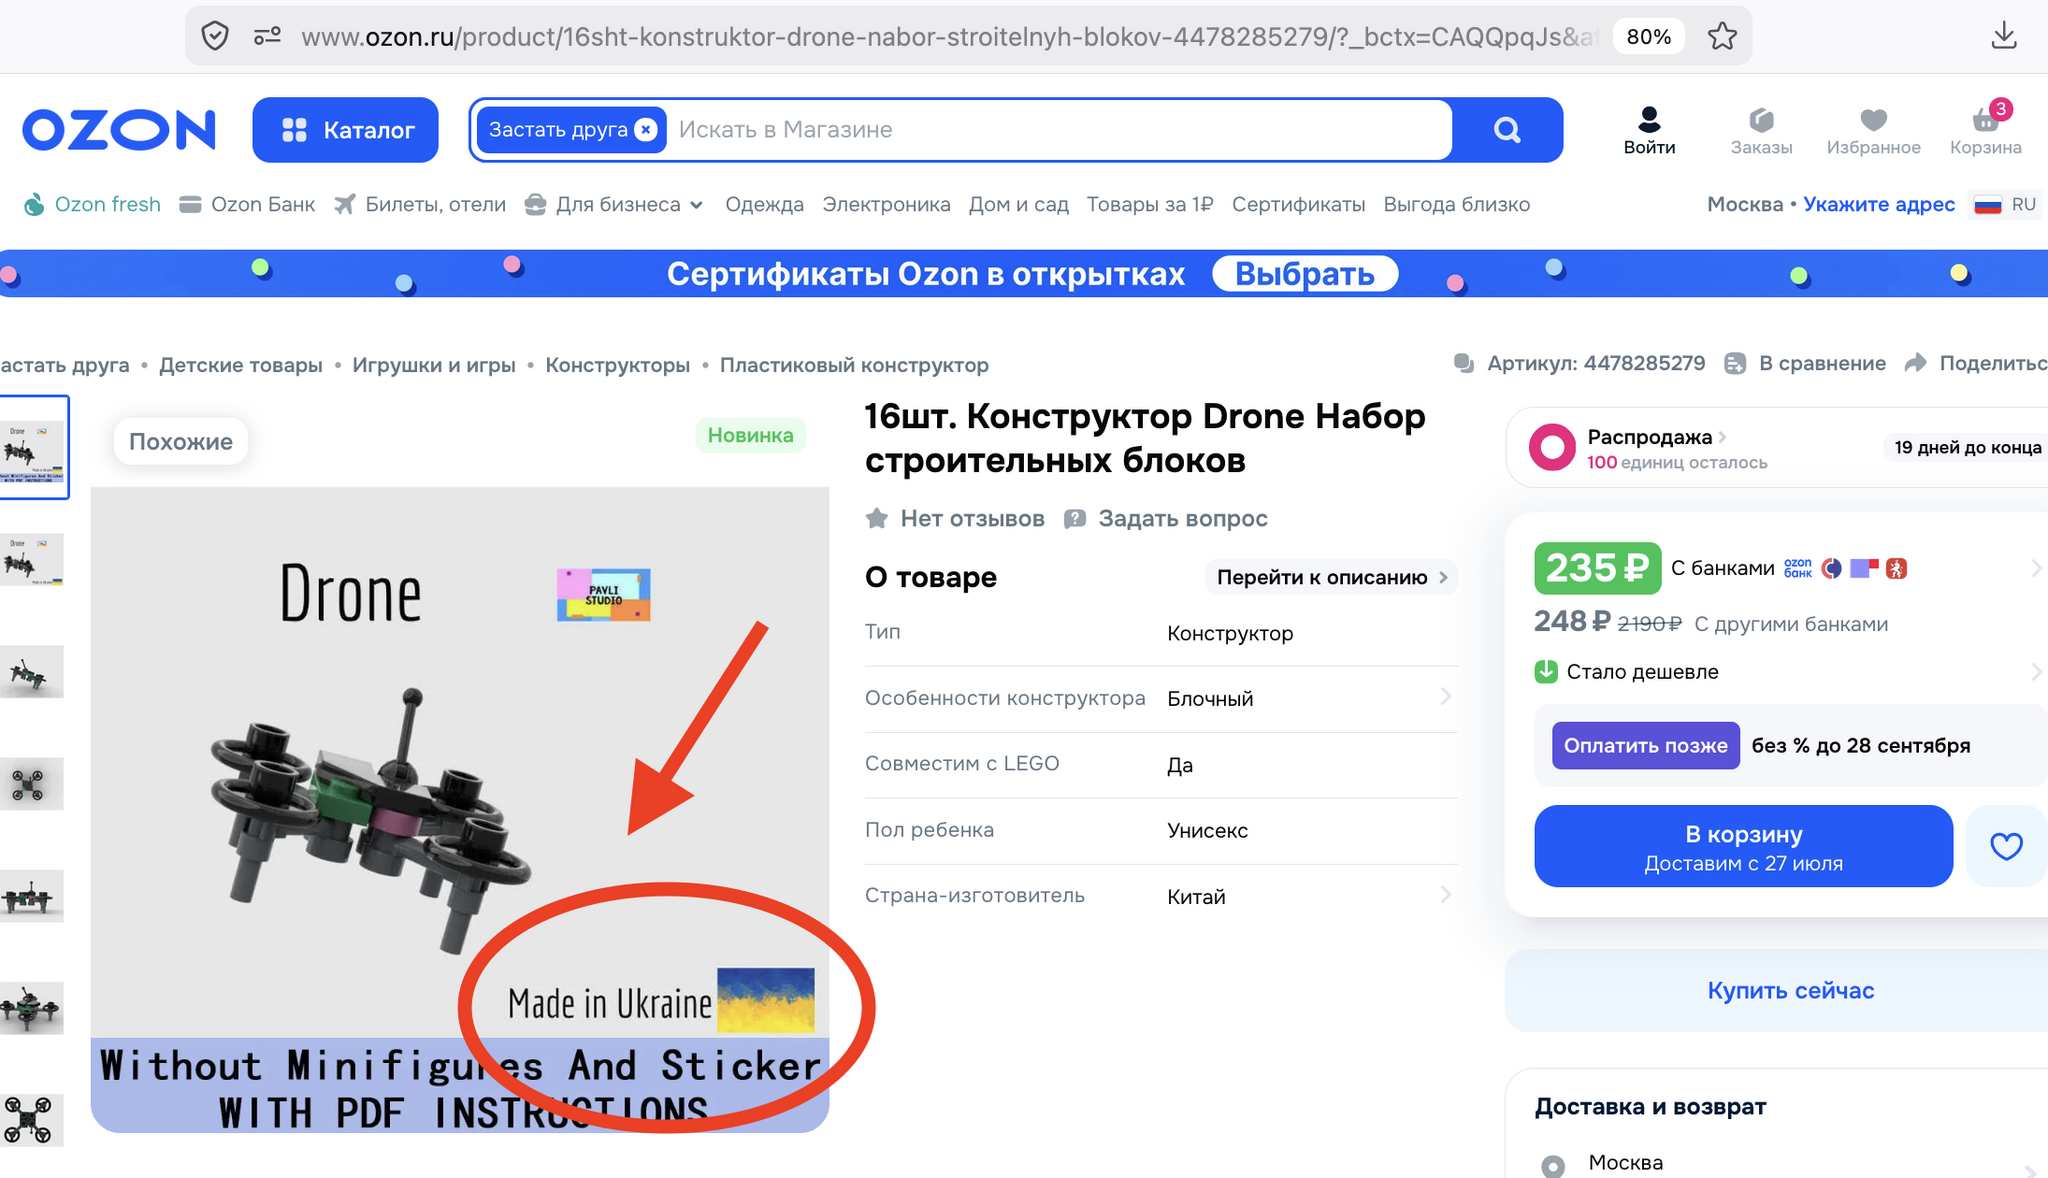This screenshot has height=1178, width=2048.
Task: Select the fourth product thumbnail
Action: 32,783
